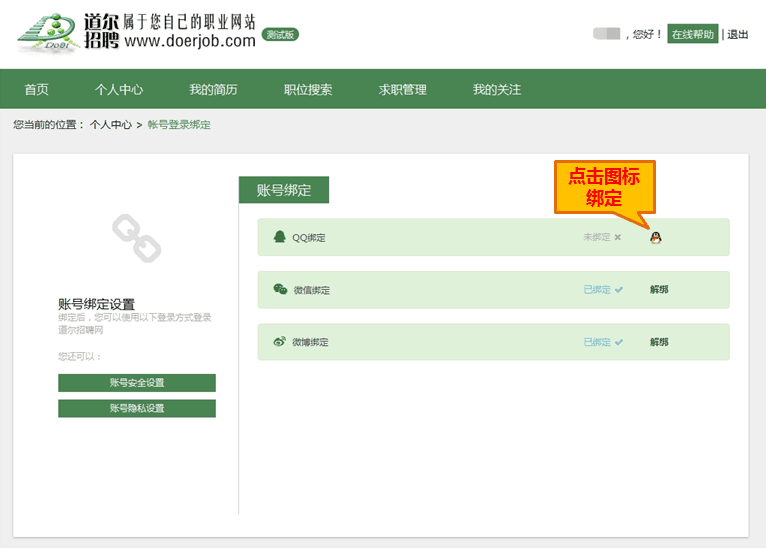The image size is (766, 548).
Task: Open 职位搜索 from the navigation bar
Action: (308, 90)
